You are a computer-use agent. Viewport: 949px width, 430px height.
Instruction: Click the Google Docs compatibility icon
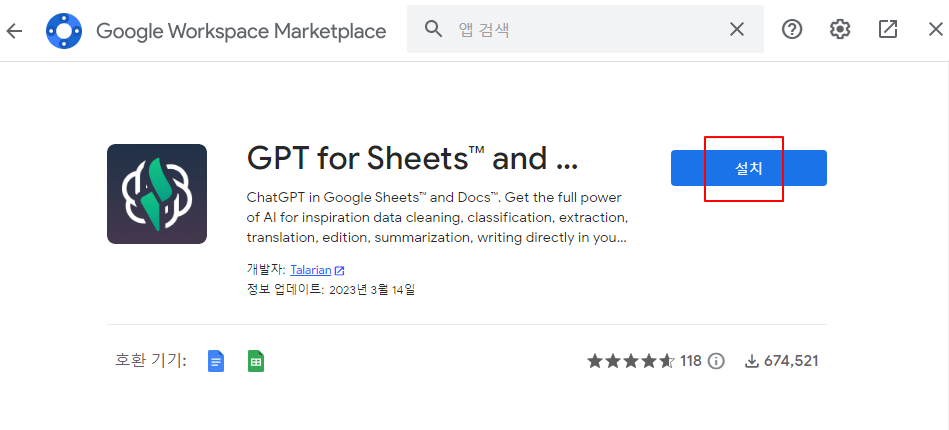(x=216, y=361)
